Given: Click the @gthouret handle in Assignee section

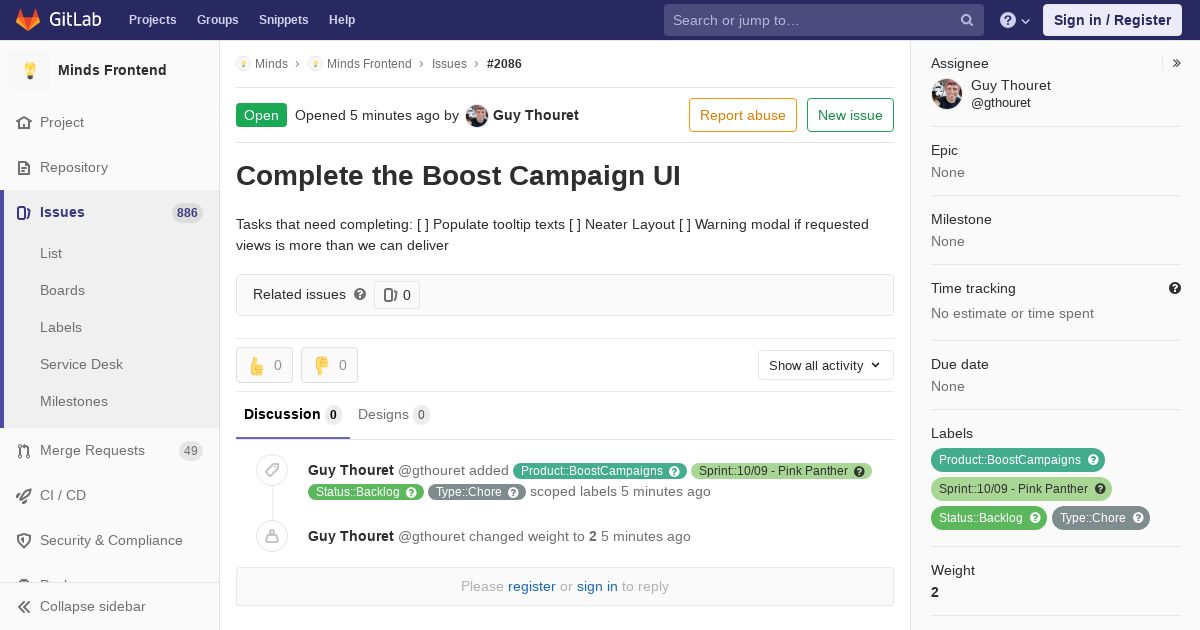Looking at the screenshot, I should [x=1001, y=103].
